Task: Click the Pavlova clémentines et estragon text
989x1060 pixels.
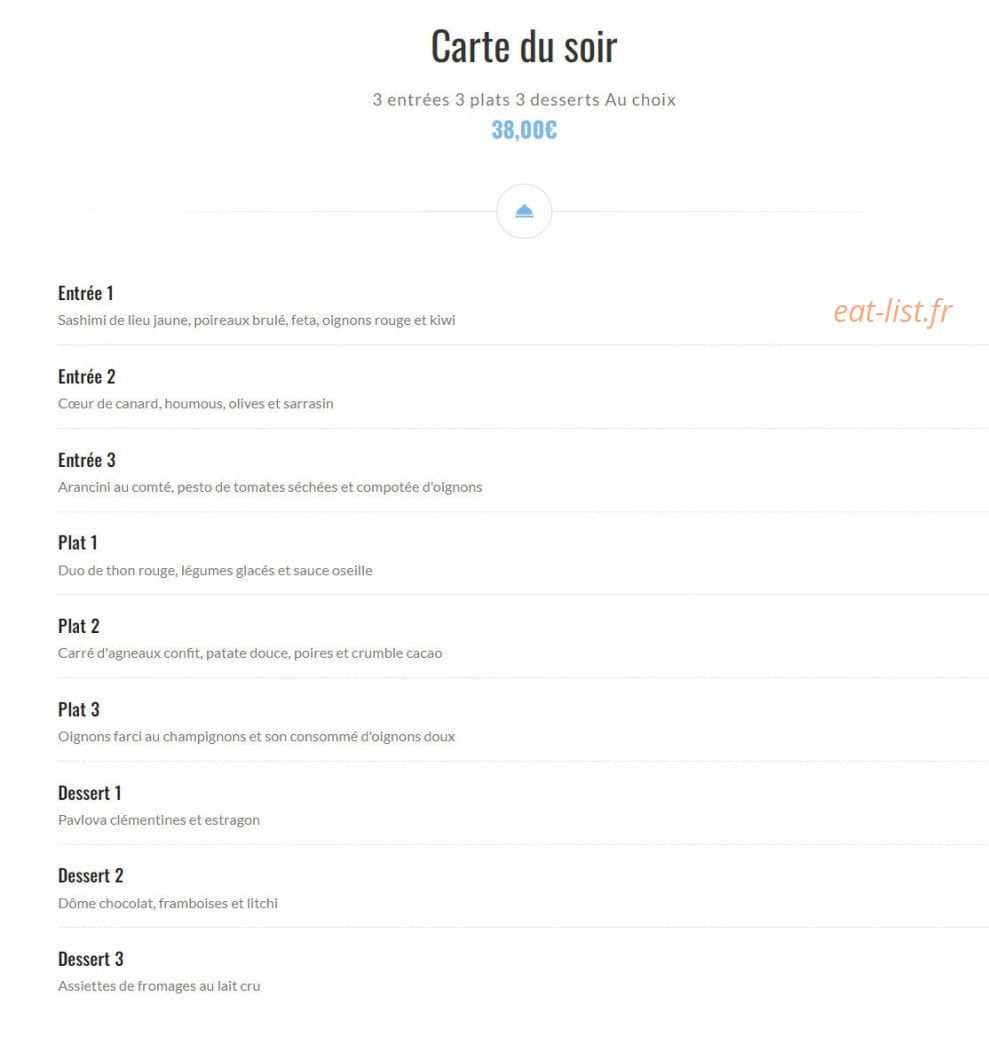Action: tap(159, 820)
